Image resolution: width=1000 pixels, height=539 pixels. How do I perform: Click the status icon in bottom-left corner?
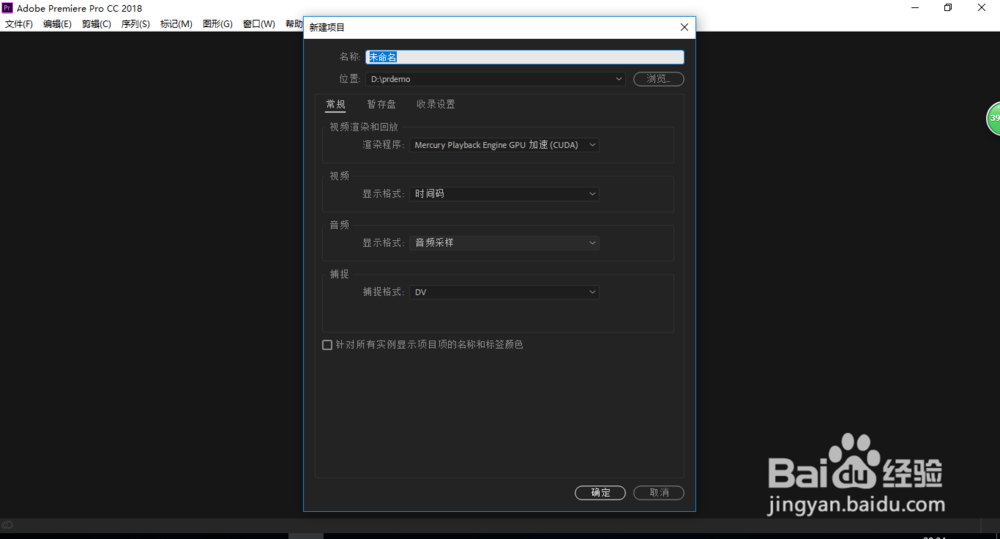pyautogui.click(x=7, y=525)
